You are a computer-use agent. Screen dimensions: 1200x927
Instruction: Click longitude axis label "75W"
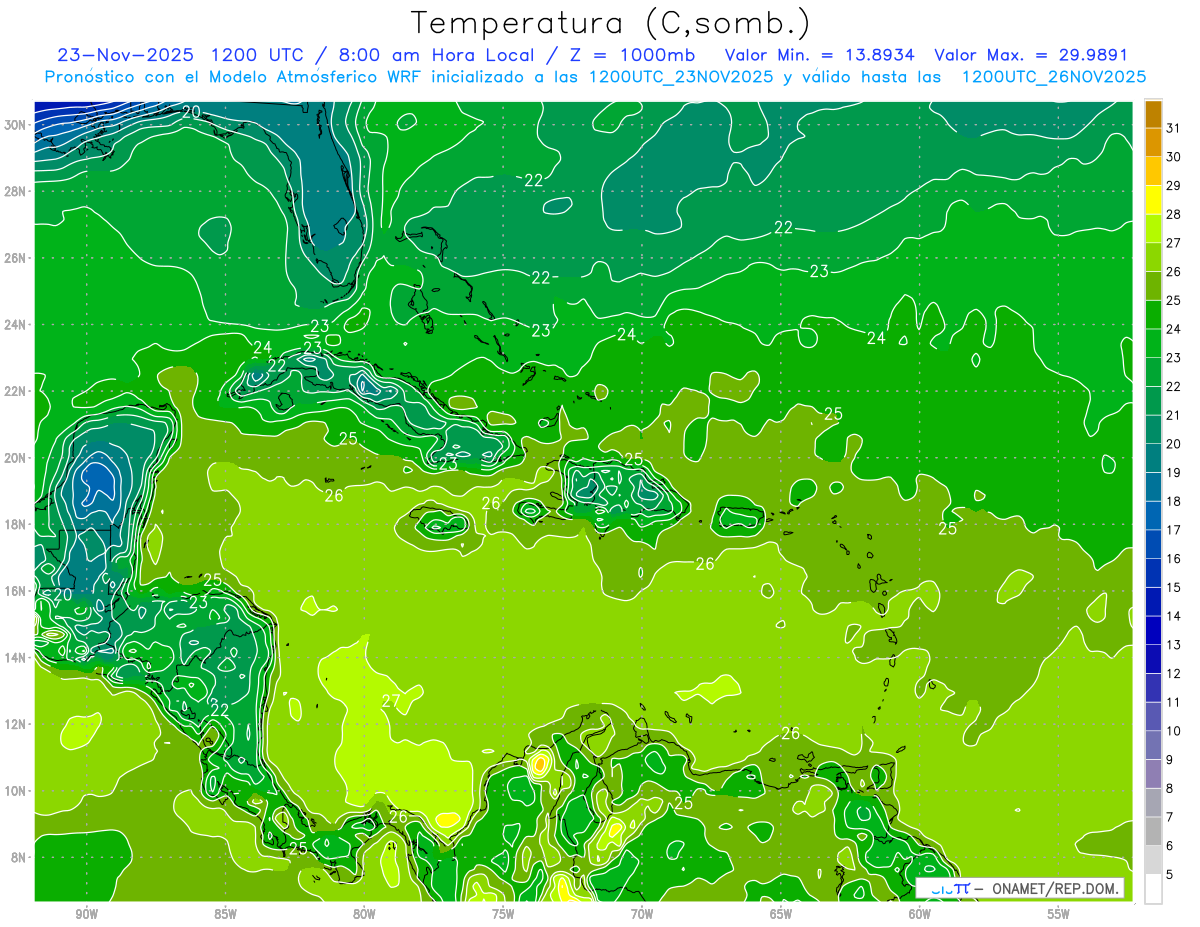[503, 914]
